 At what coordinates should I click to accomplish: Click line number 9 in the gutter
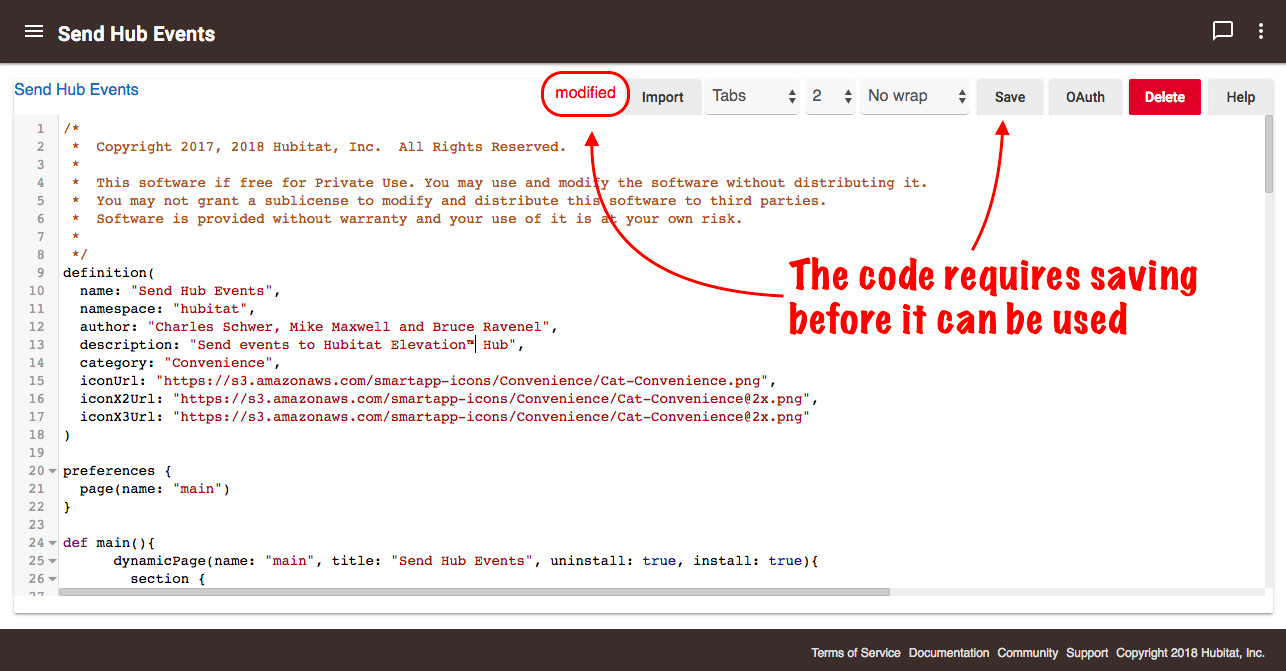41,273
